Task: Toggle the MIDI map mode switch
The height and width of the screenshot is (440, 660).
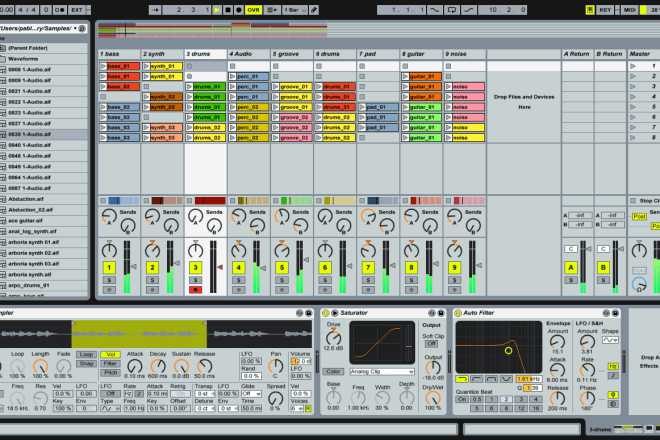Action: click(x=630, y=10)
